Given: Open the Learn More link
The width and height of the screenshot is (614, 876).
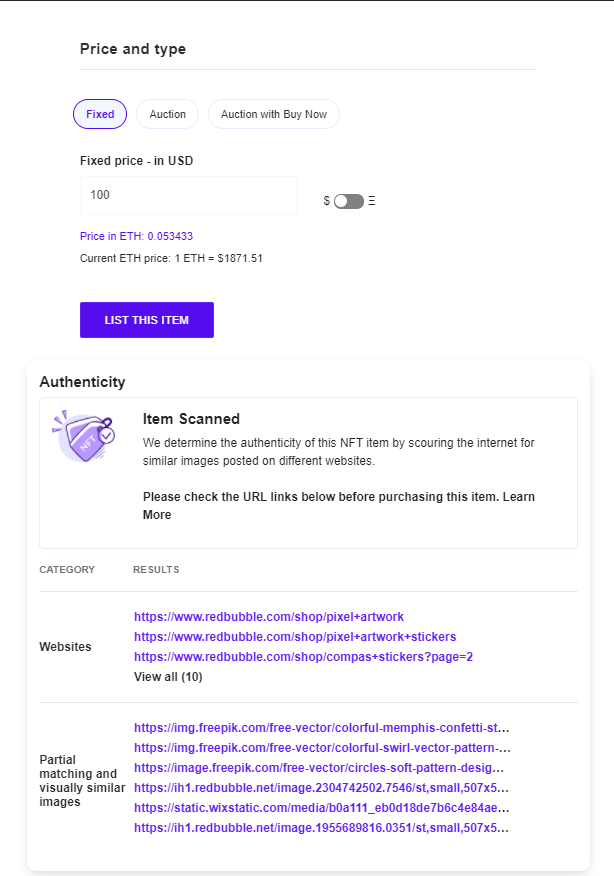Looking at the screenshot, I should 157,515.
